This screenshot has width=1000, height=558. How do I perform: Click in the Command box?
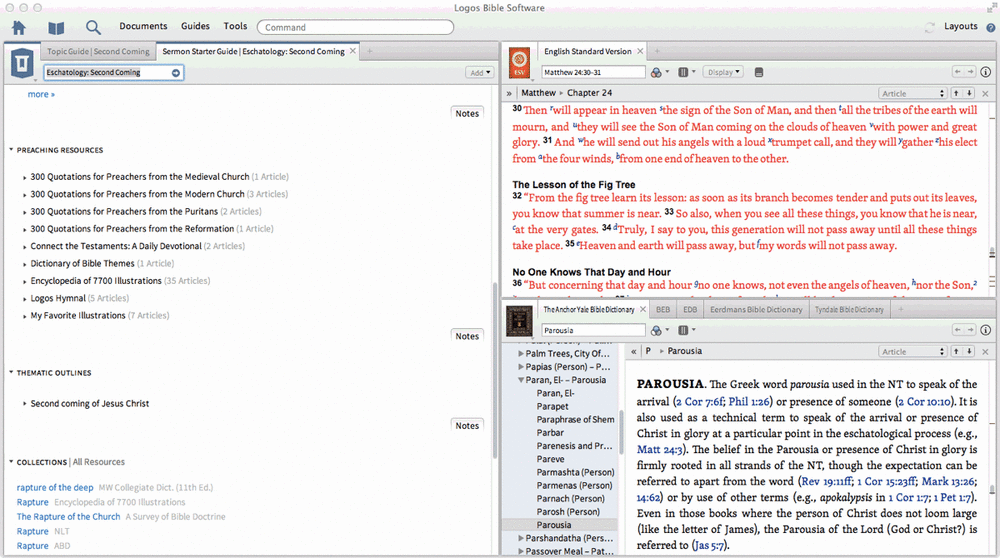(x=355, y=27)
